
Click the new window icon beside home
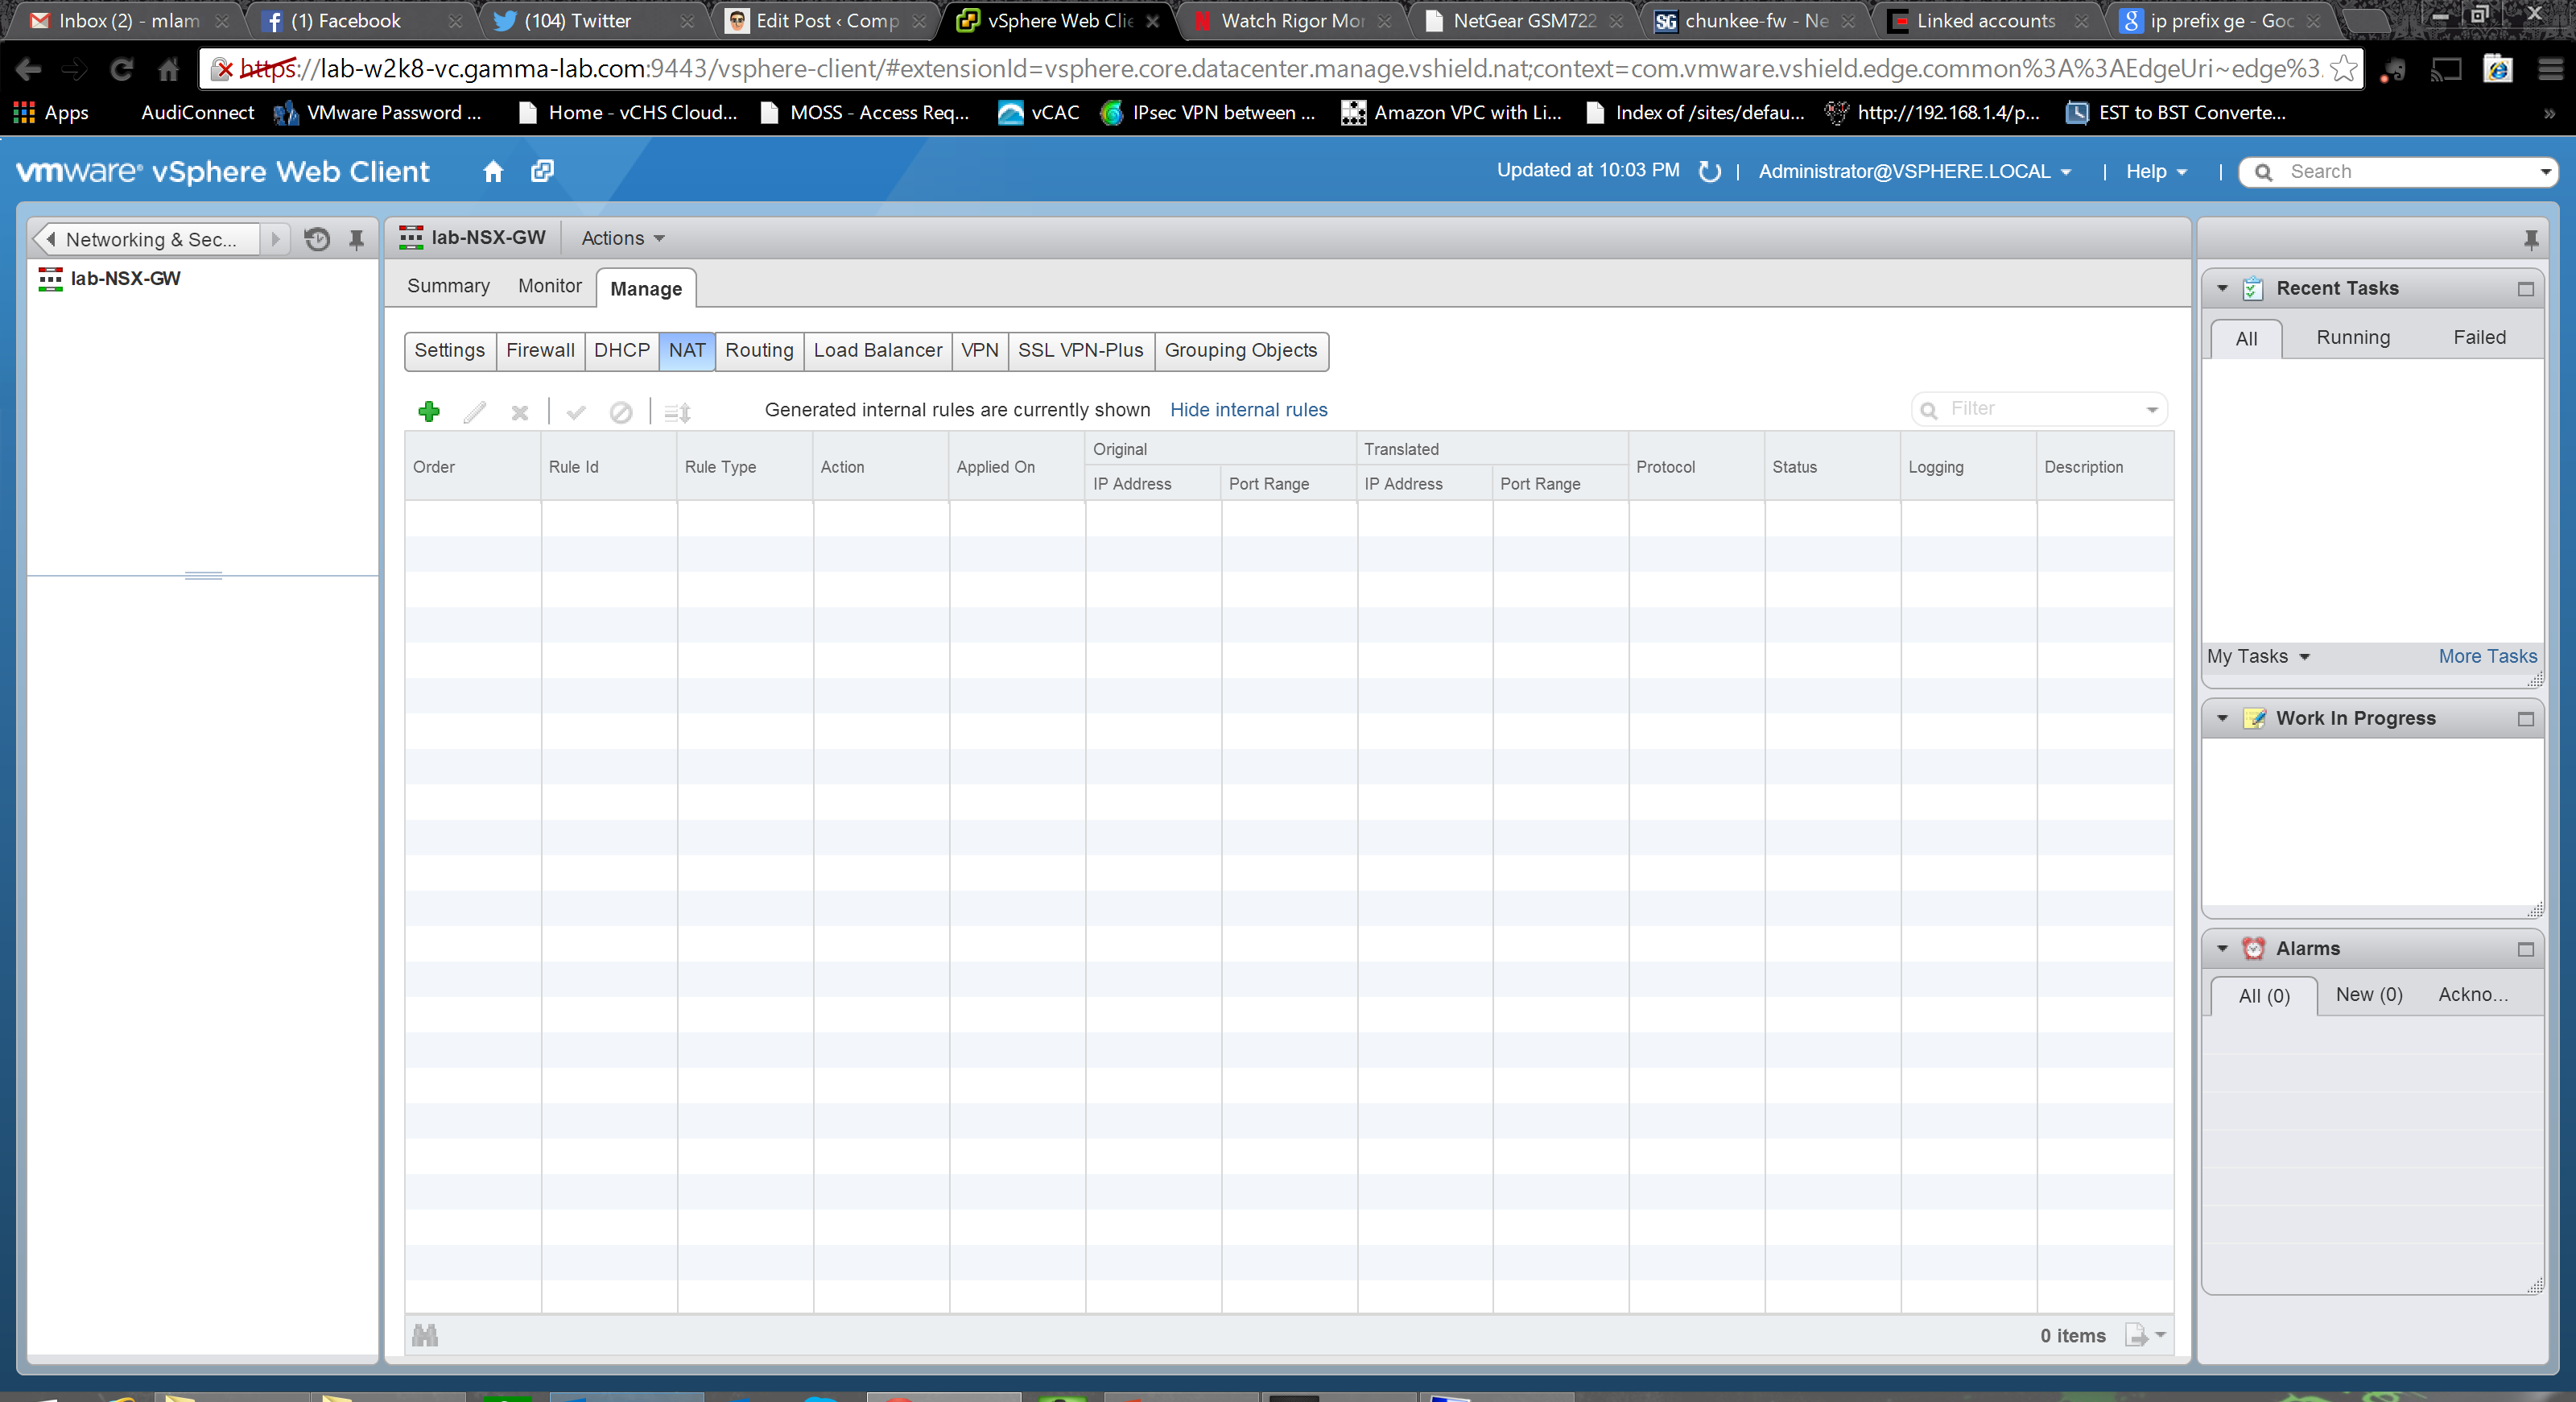click(542, 171)
